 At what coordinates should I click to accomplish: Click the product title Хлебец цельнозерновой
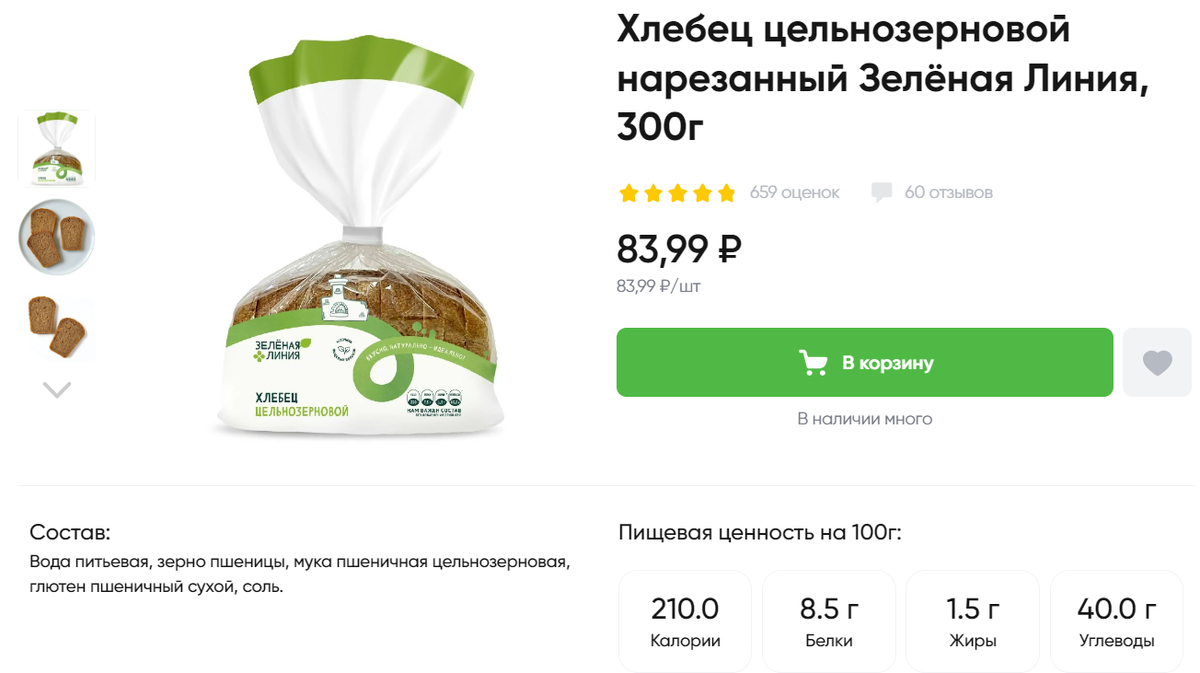coord(844,30)
